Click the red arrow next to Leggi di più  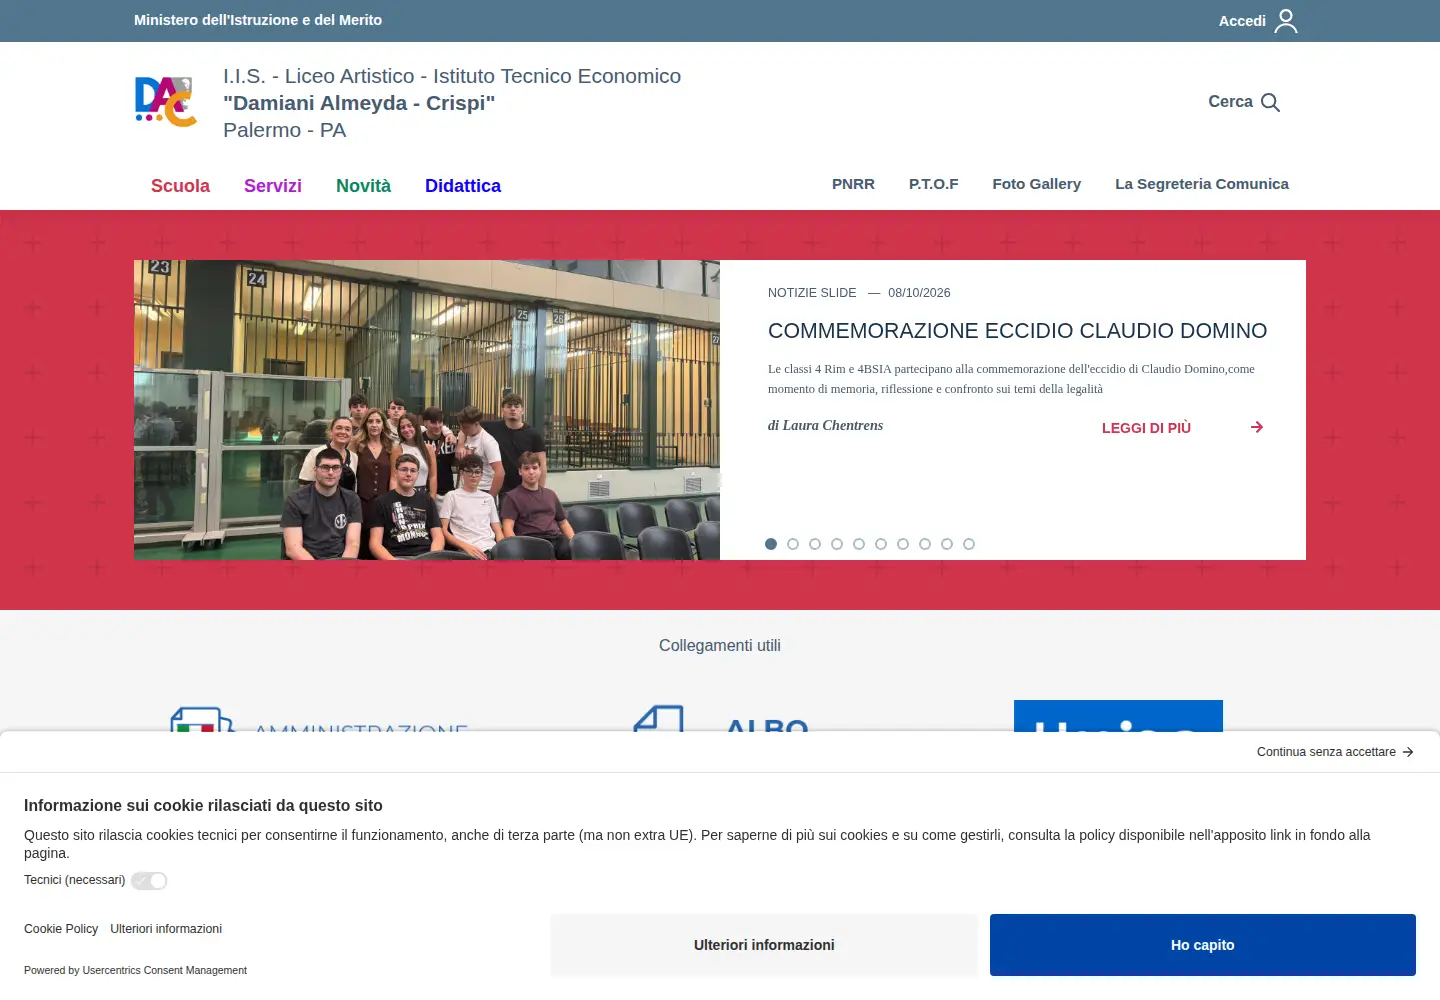click(x=1257, y=427)
